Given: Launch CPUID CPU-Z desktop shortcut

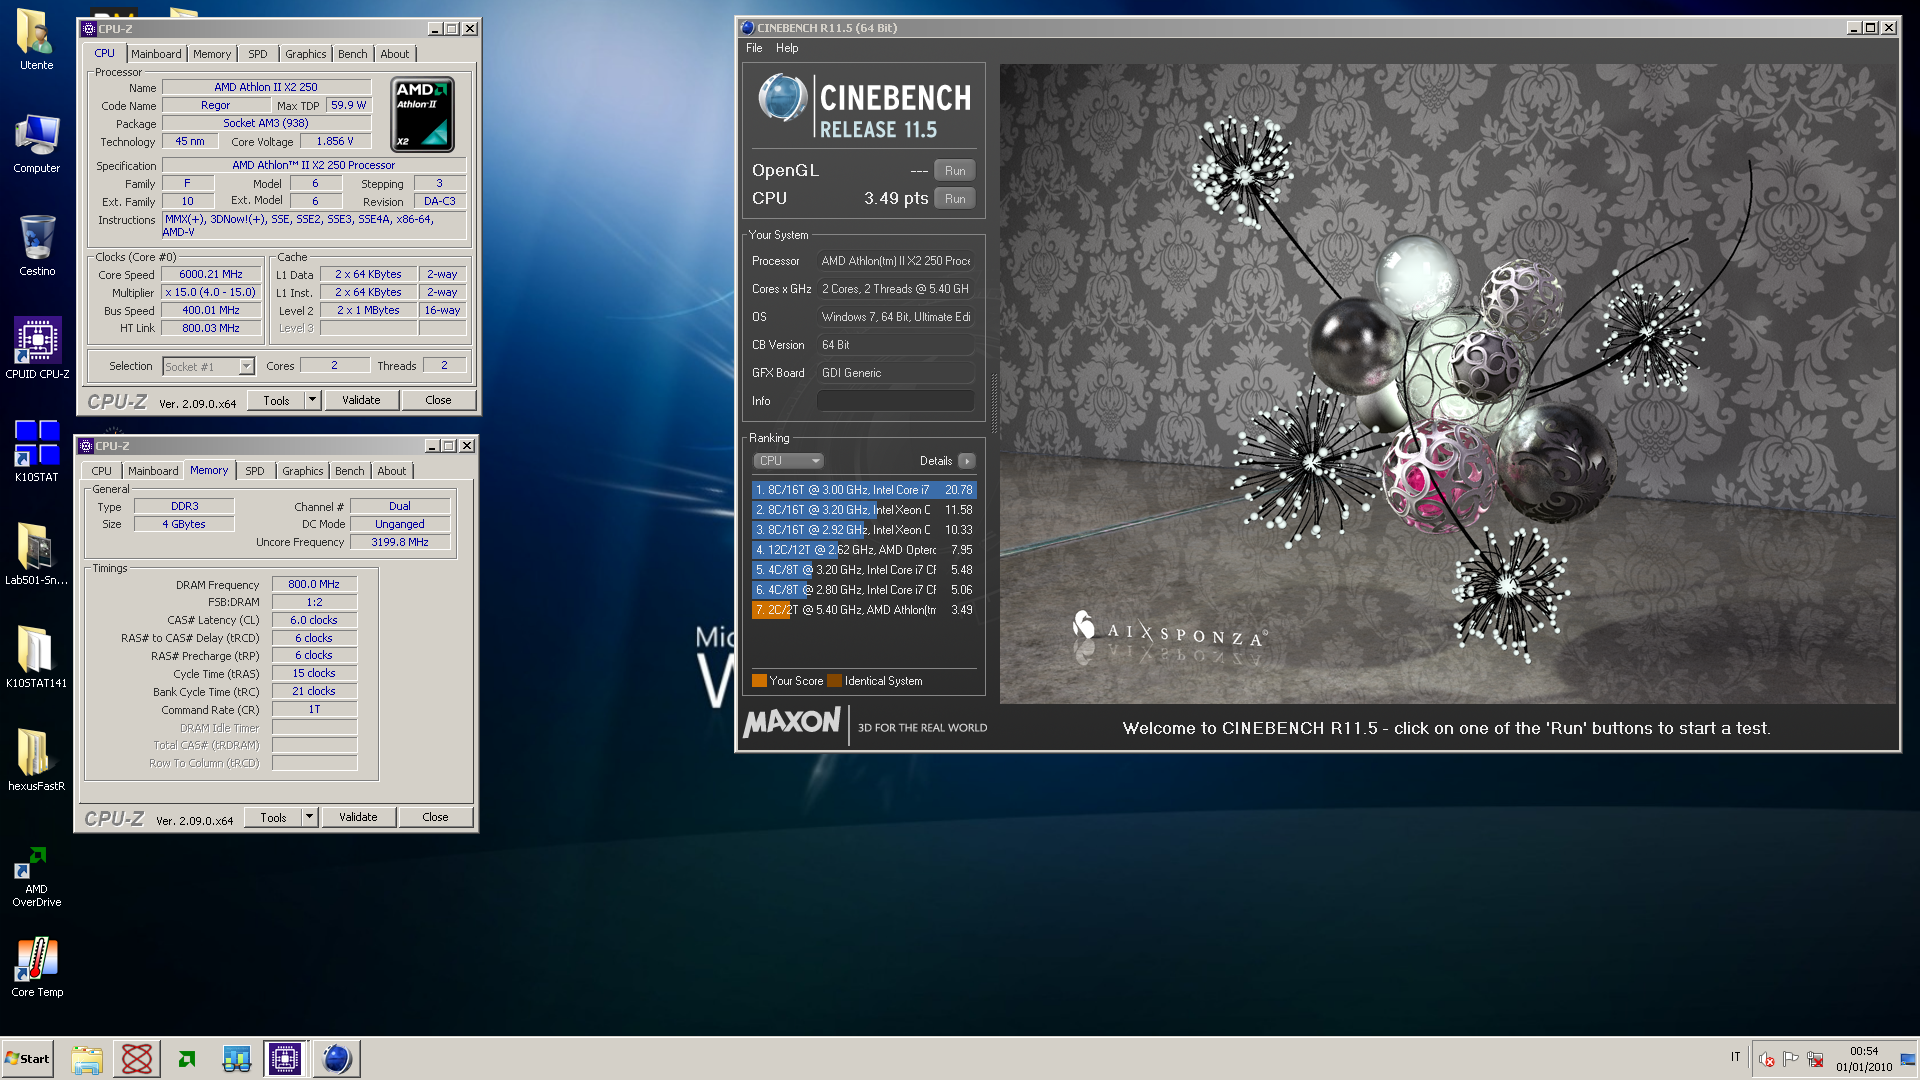Looking at the screenshot, I should [x=37, y=349].
